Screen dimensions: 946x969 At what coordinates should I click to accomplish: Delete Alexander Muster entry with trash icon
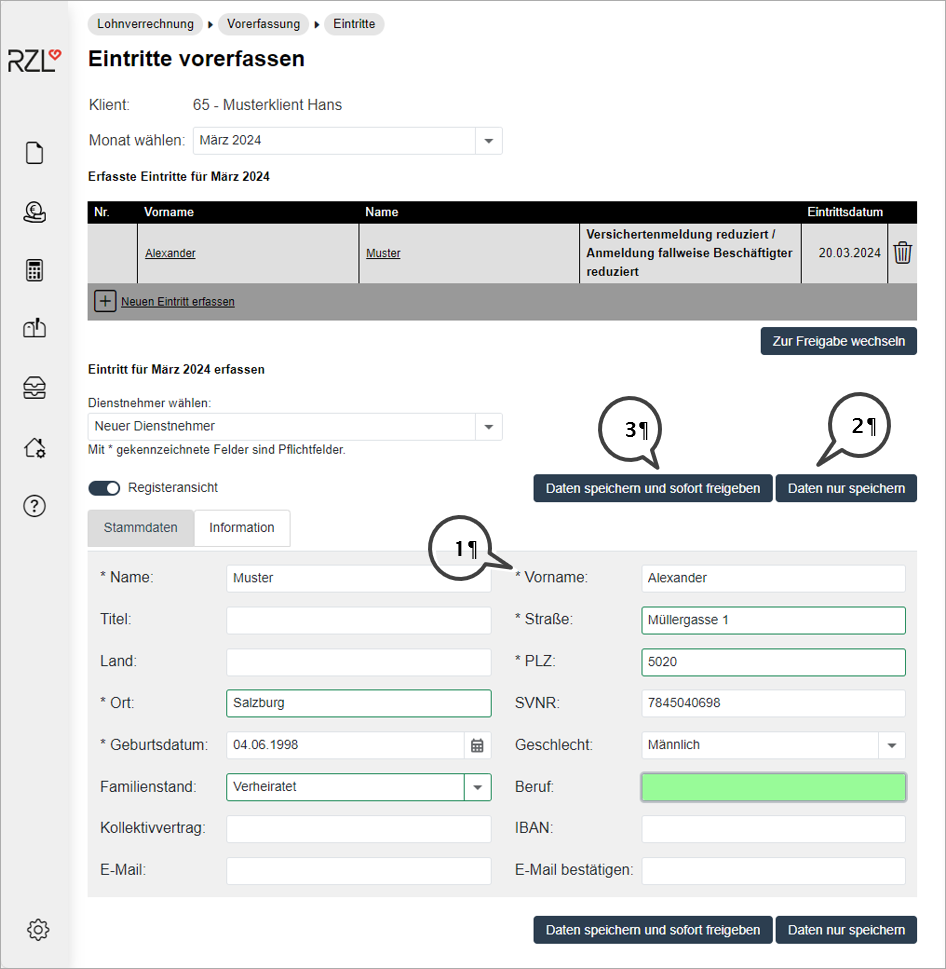click(902, 253)
